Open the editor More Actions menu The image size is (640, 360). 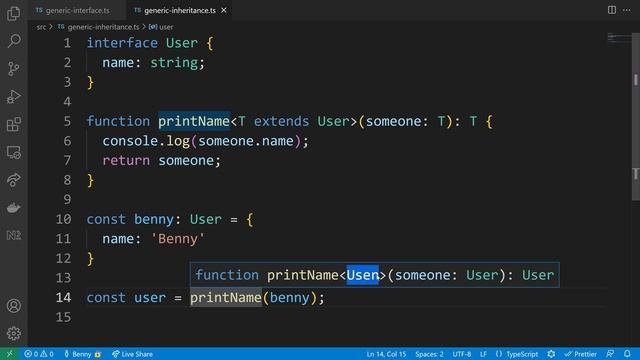(x=627, y=10)
